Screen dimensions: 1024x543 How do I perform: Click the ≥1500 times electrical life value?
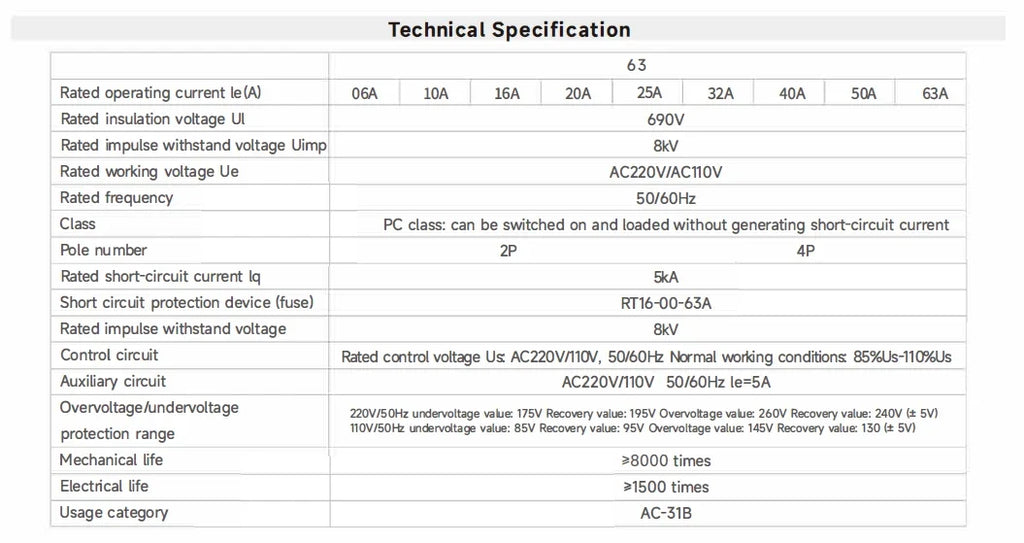click(665, 487)
